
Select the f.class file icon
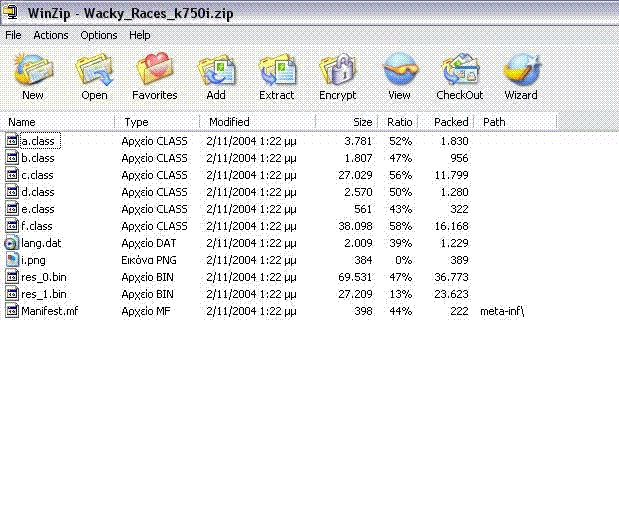point(12,225)
